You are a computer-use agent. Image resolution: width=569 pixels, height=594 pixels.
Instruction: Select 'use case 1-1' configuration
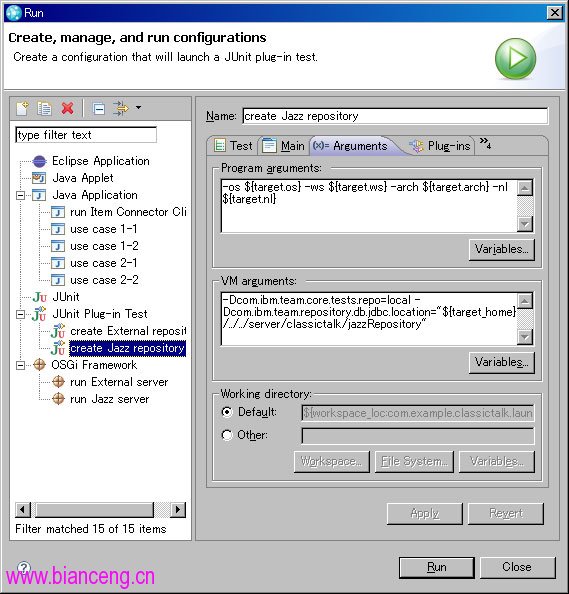coord(103,229)
